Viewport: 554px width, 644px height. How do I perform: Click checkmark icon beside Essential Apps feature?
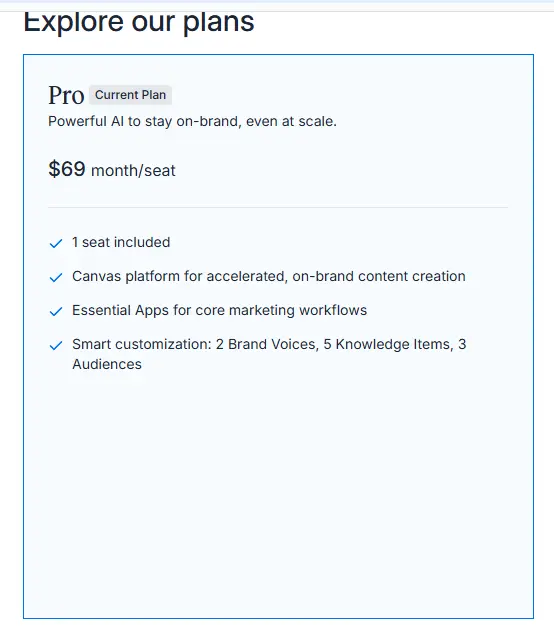pos(55,312)
